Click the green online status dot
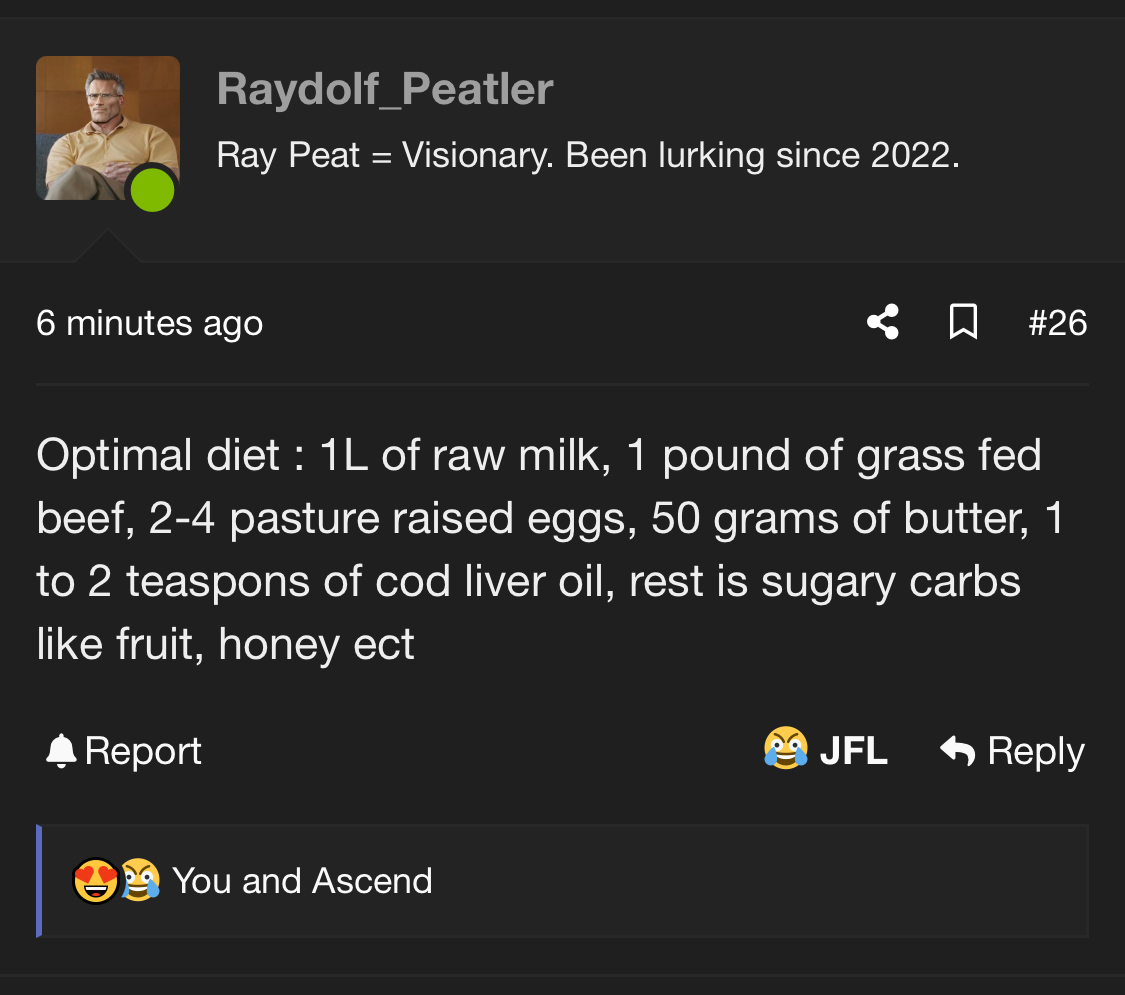1125x995 pixels. click(x=152, y=190)
